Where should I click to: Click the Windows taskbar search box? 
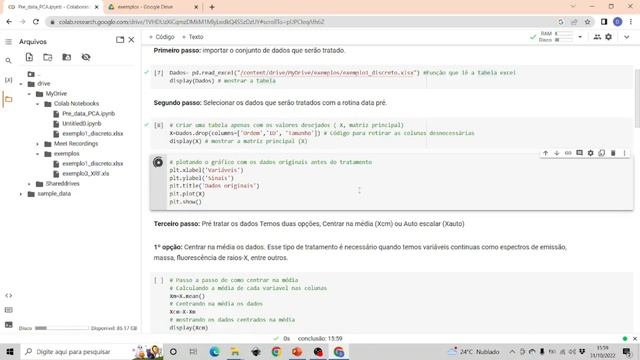click(92, 351)
